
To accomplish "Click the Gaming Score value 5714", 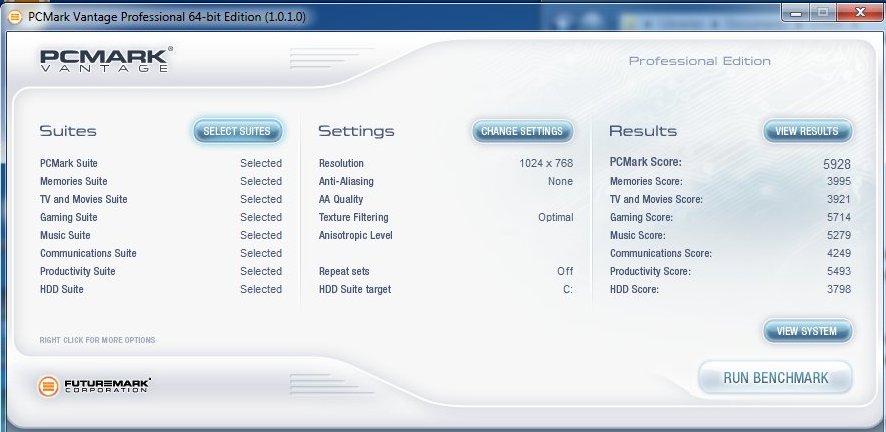I will coord(839,217).
